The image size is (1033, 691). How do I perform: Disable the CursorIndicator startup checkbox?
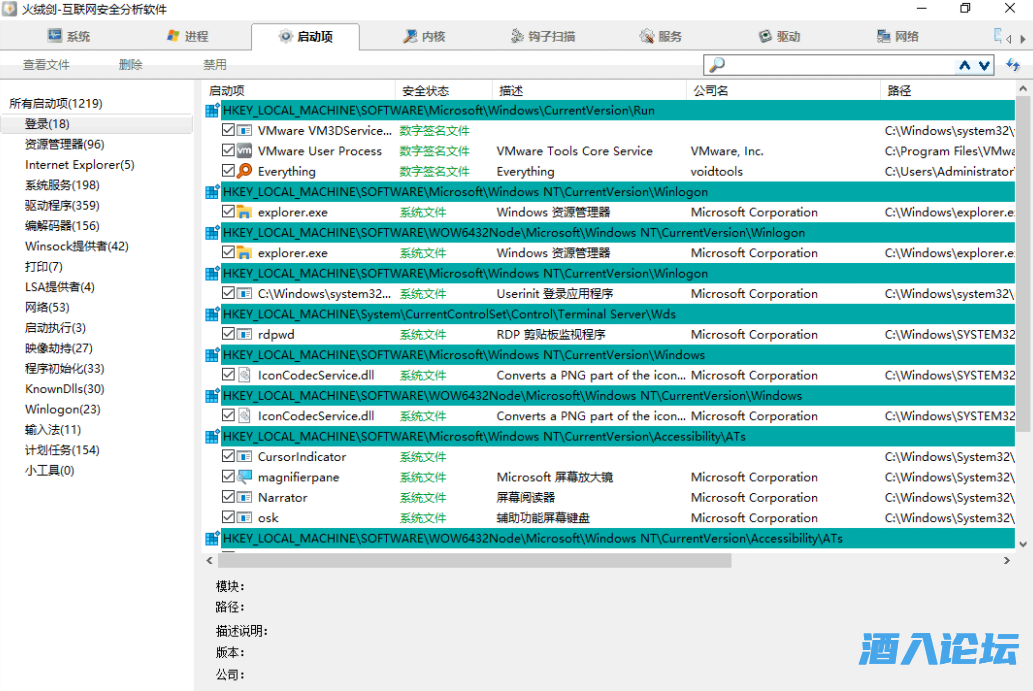point(229,457)
